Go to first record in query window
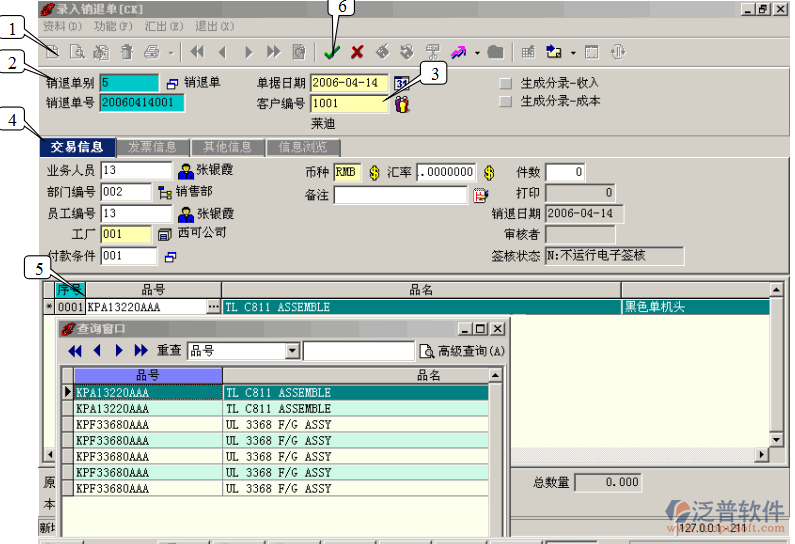The height and width of the screenshot is (544, 795). tap(76, 351)
